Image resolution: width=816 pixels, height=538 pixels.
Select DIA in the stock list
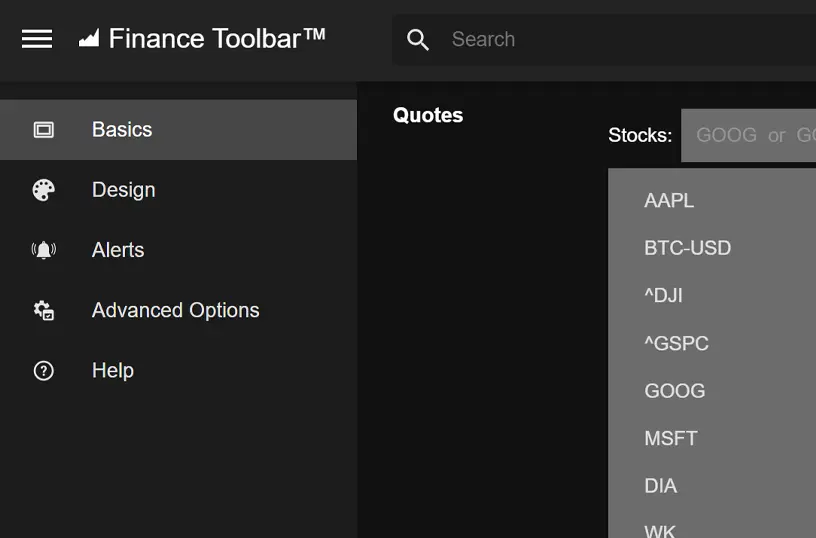[x=660, y=486]
